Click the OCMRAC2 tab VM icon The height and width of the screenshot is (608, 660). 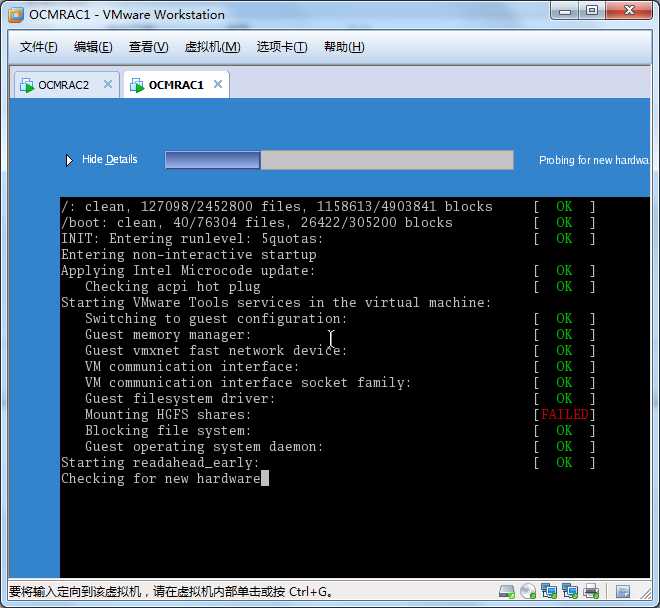27,85
